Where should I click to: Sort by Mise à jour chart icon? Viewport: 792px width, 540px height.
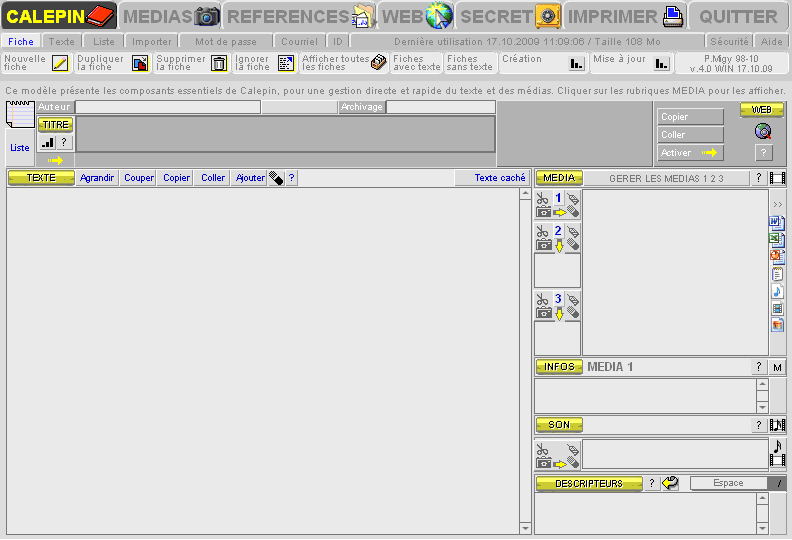[x=661, y=63]
